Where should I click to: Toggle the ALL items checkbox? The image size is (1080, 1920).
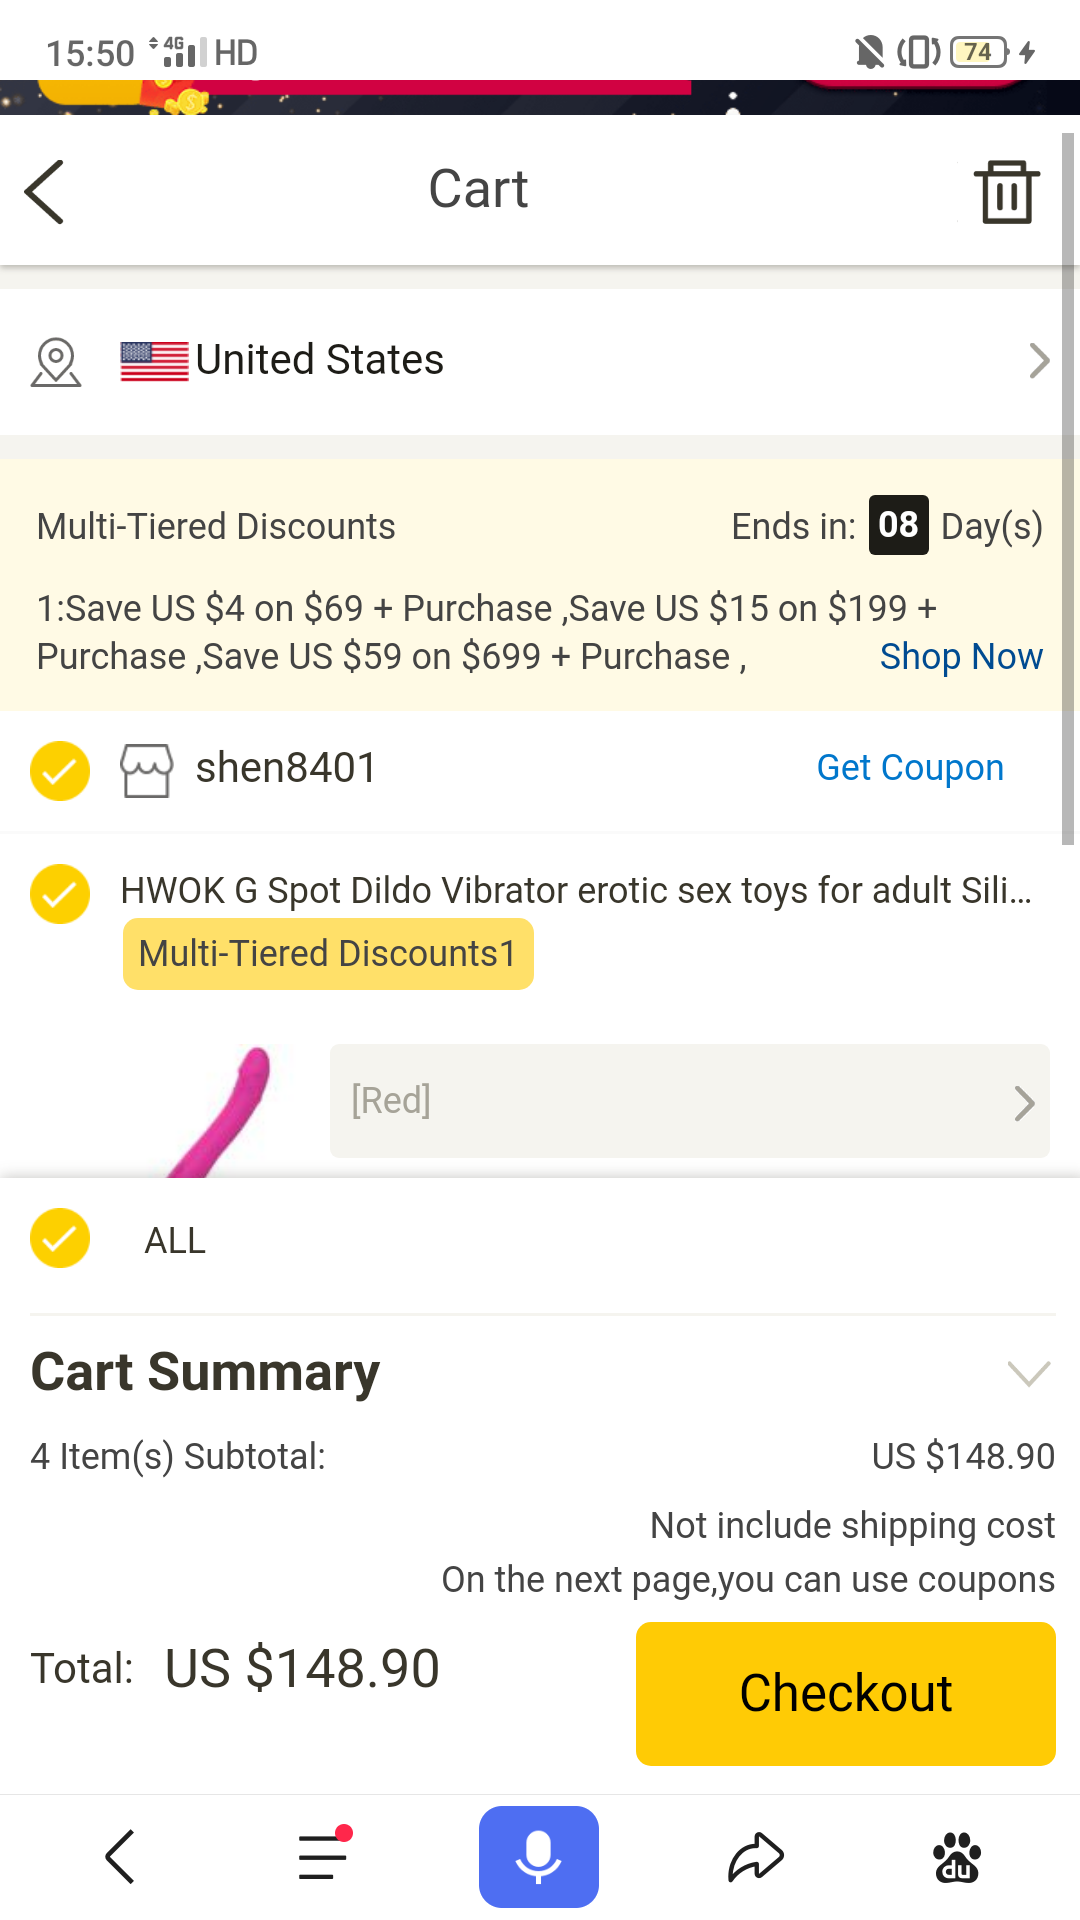(x=60, y=1238)
